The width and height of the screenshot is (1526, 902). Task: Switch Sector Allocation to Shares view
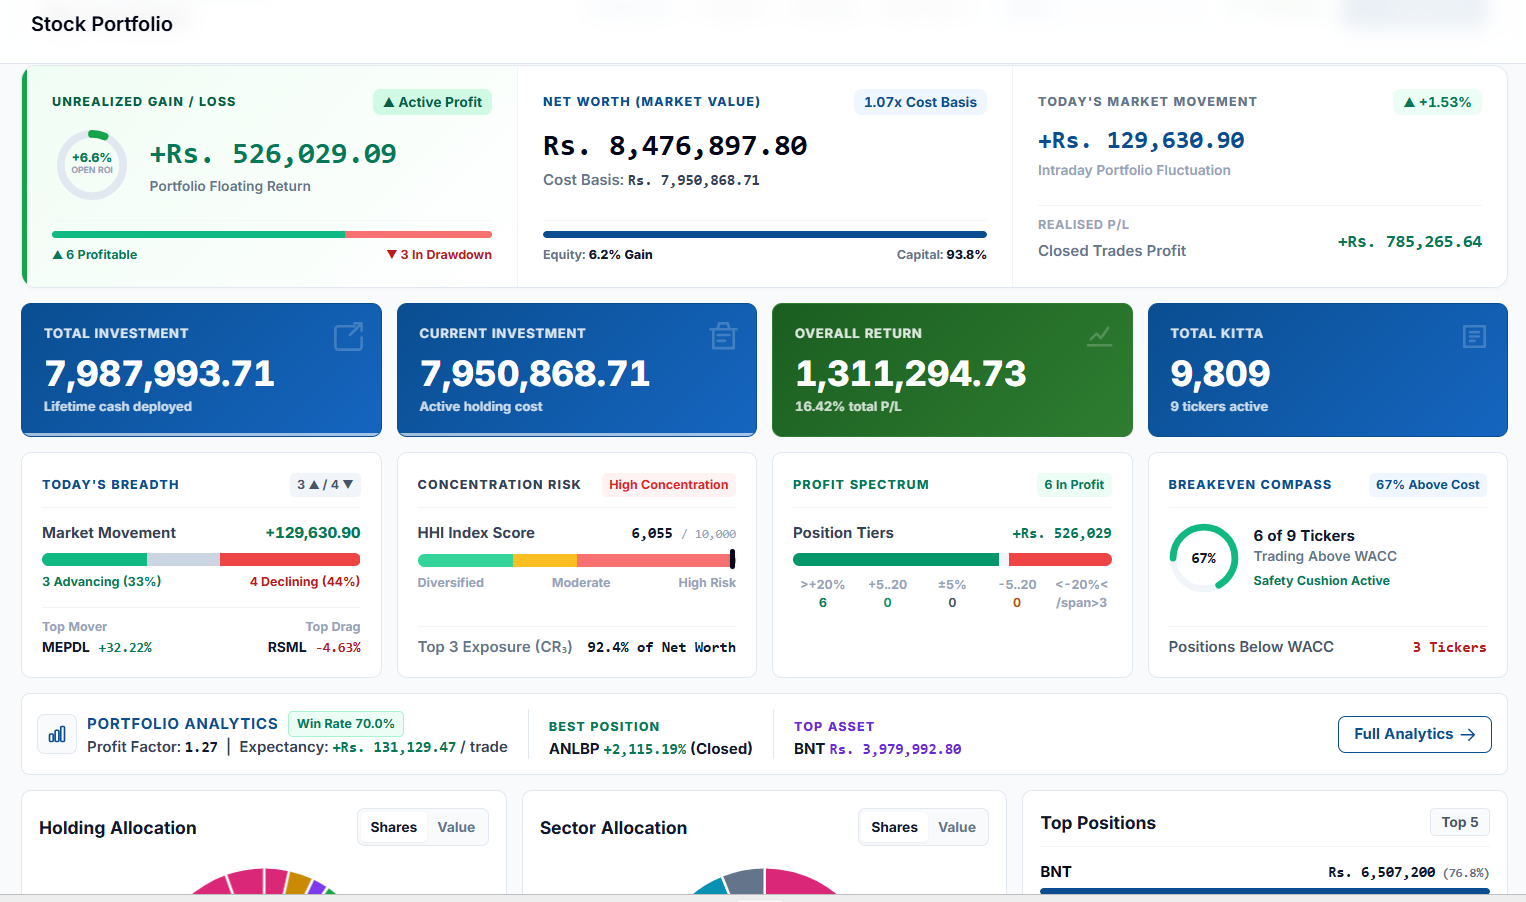894,827
